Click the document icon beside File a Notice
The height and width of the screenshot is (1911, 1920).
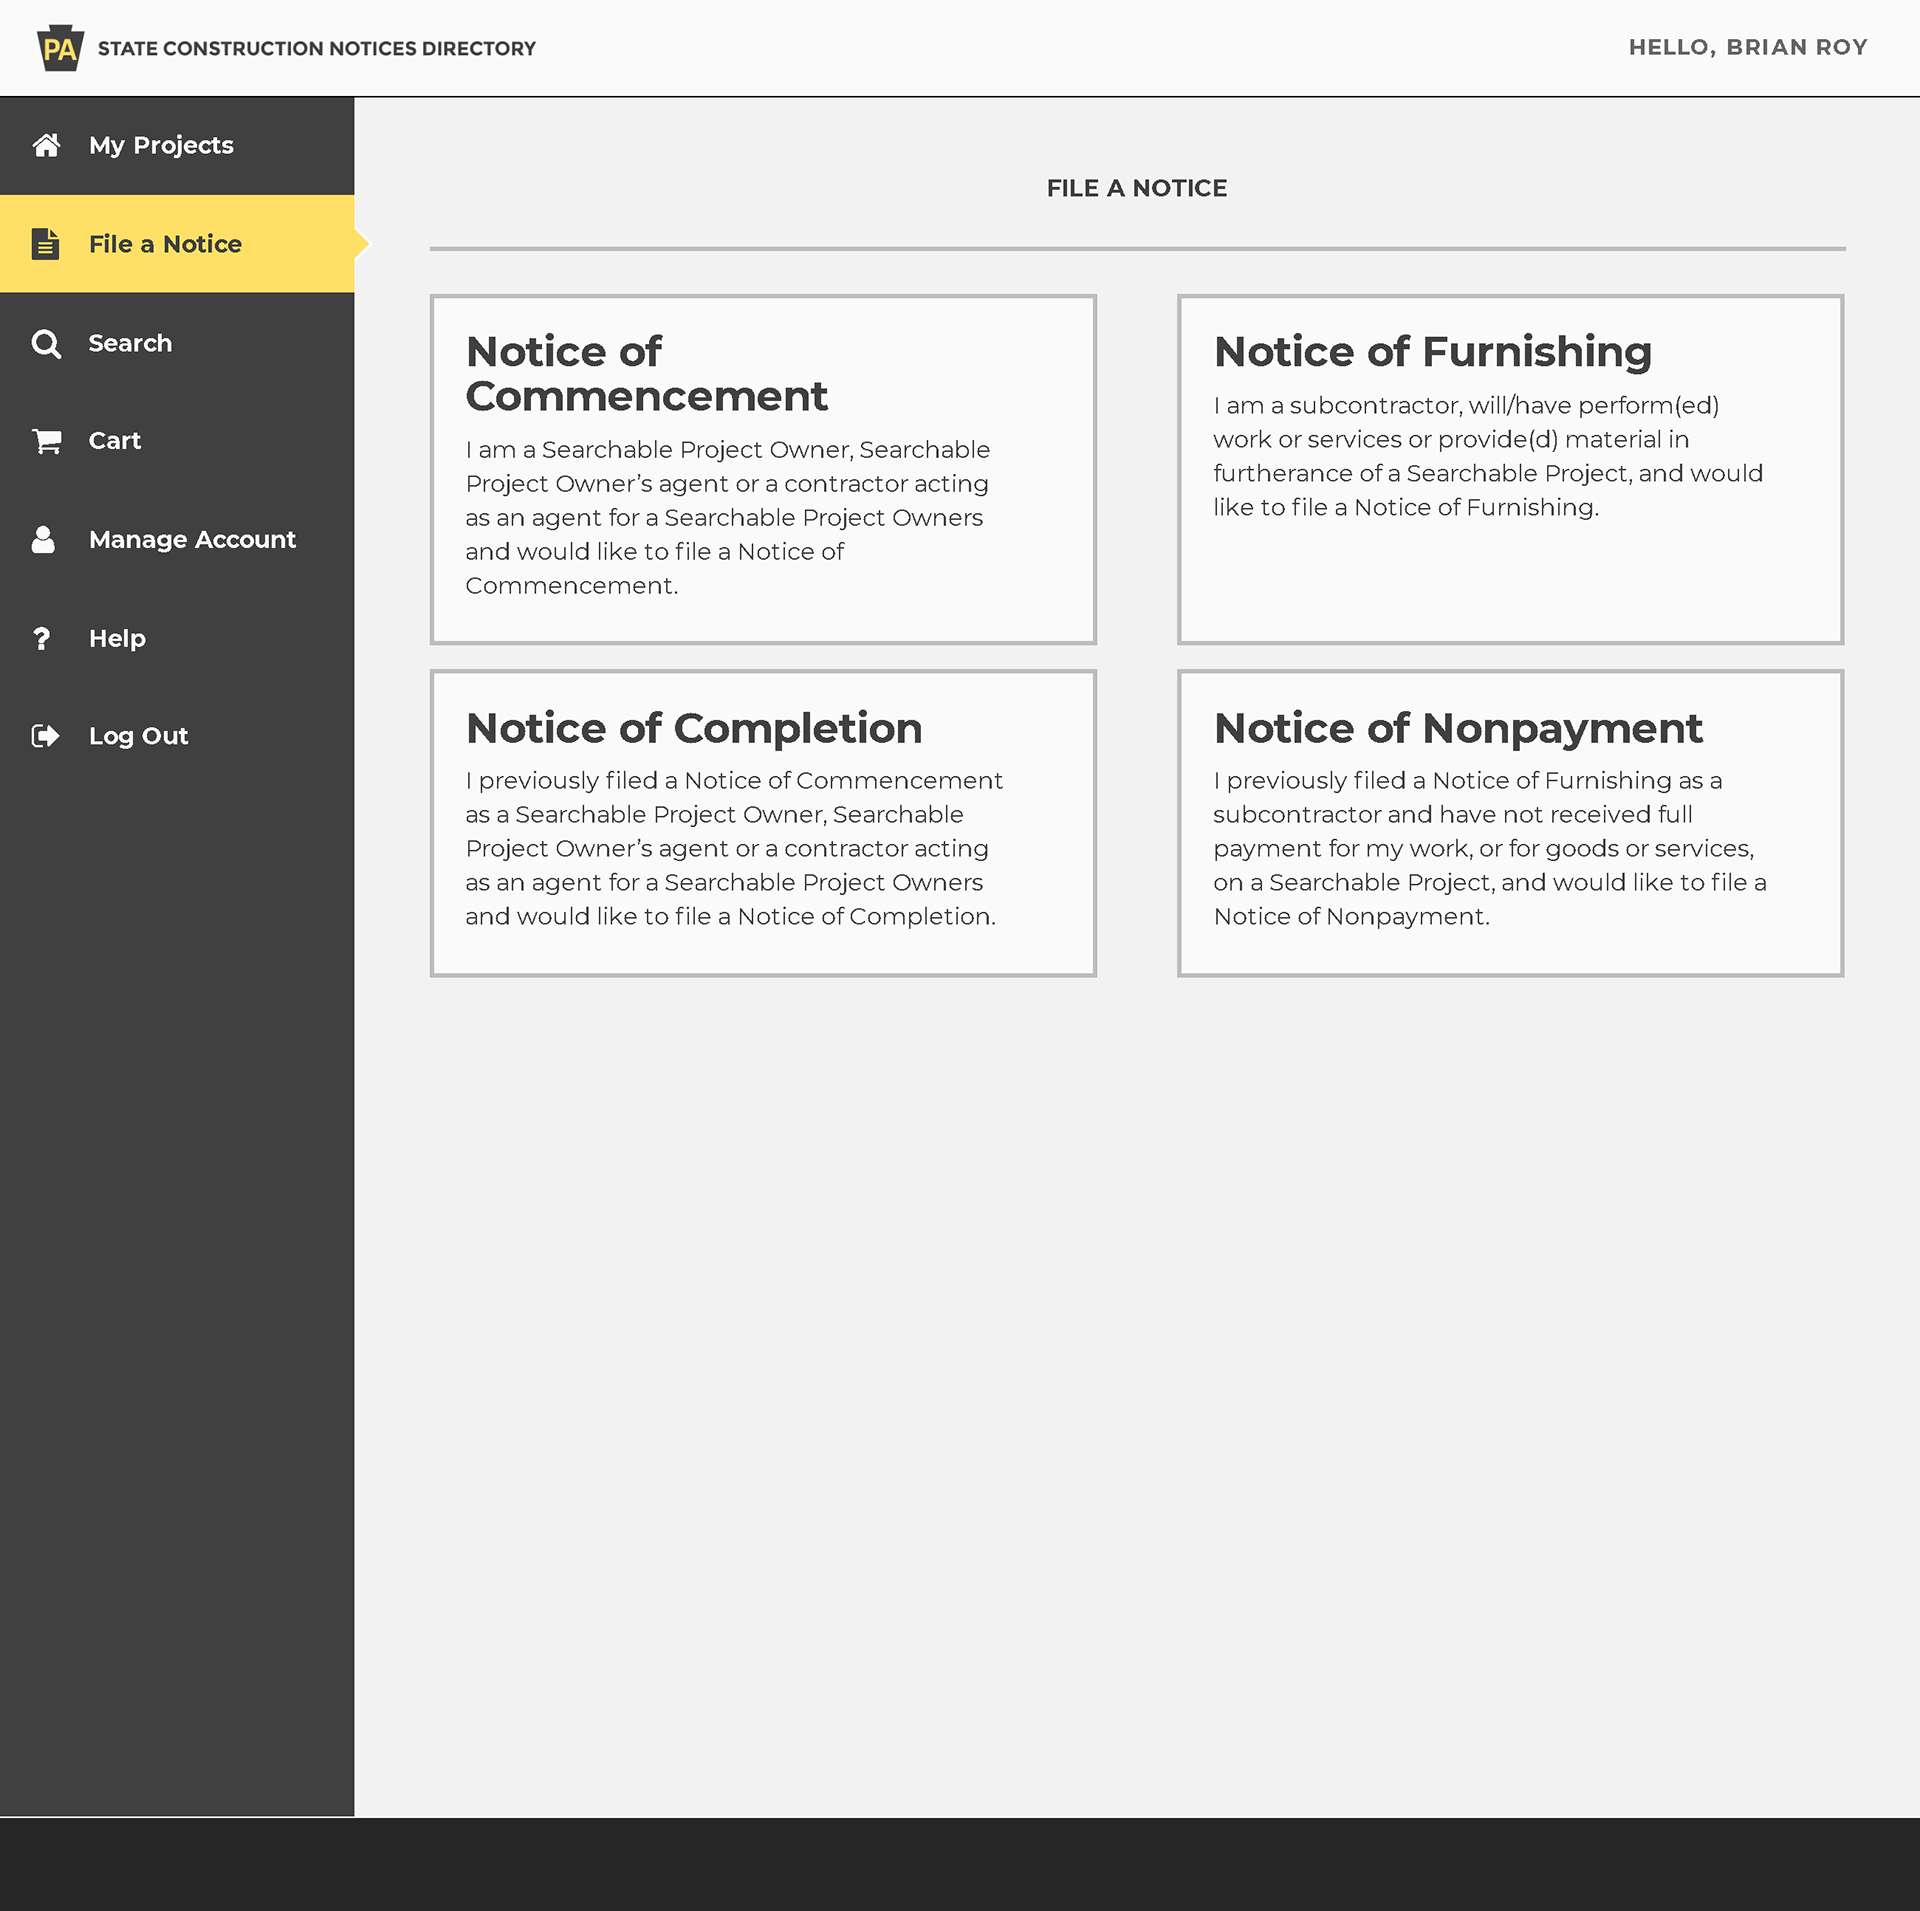[x=46, y=244]
